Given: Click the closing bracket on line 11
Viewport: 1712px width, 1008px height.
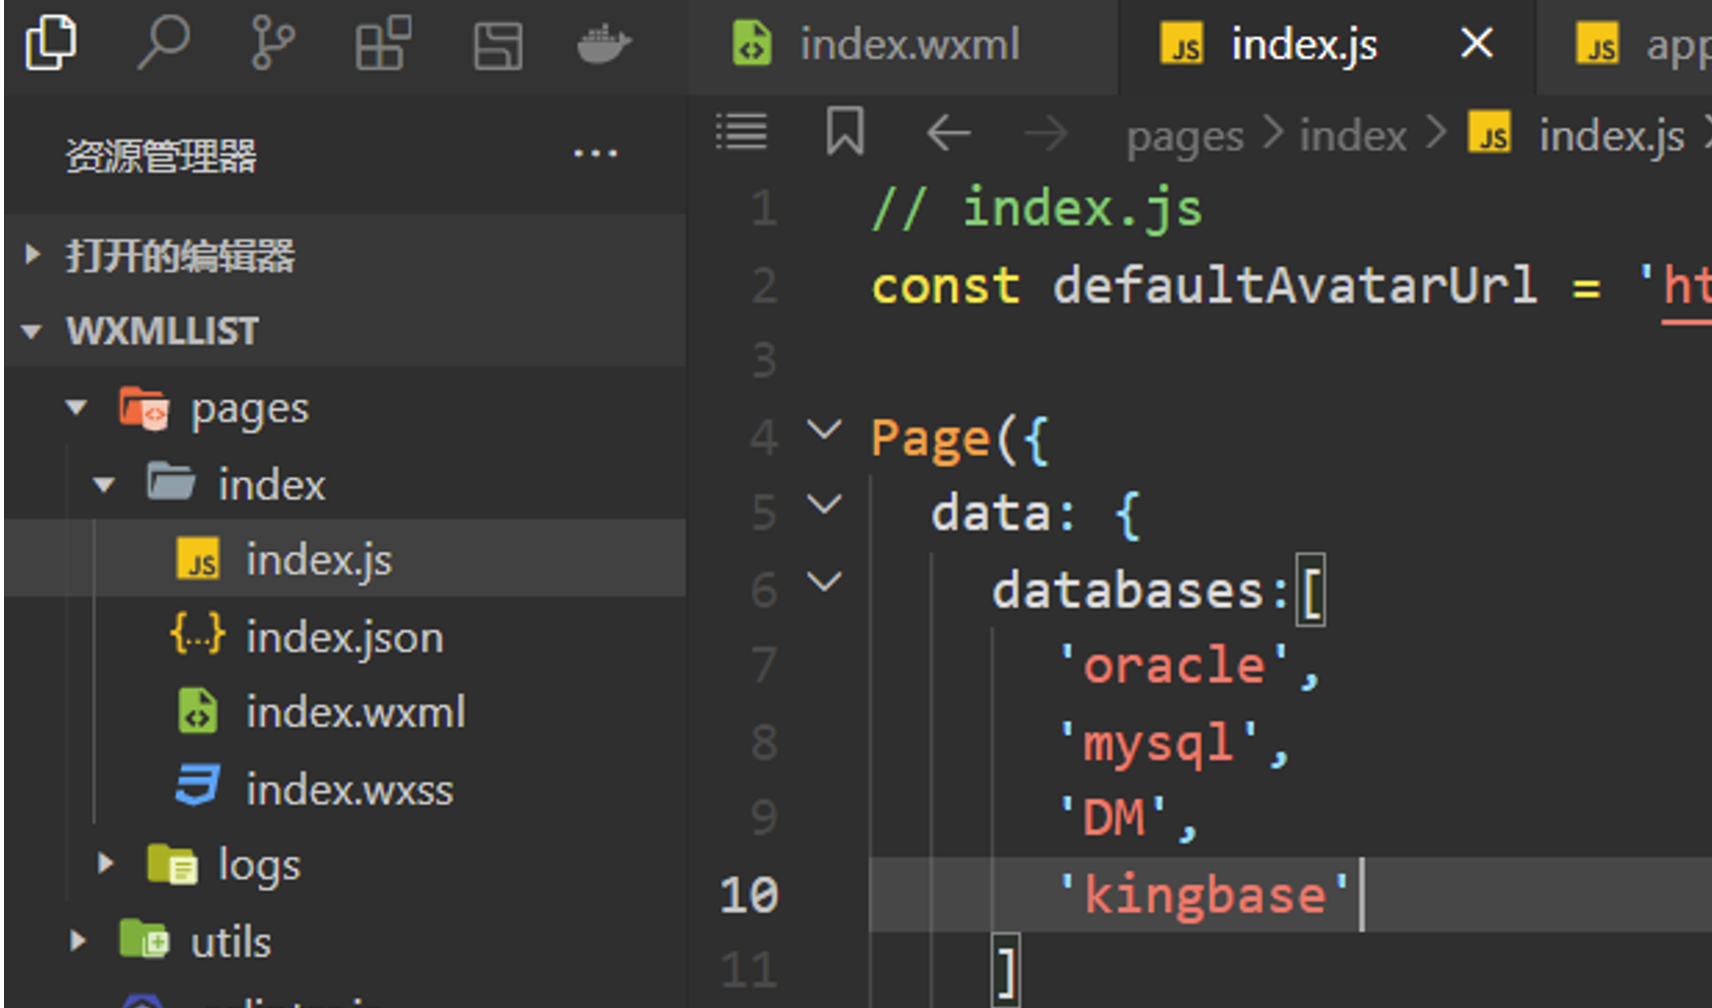Looking at the screenshot, I should coord(1006,971).
